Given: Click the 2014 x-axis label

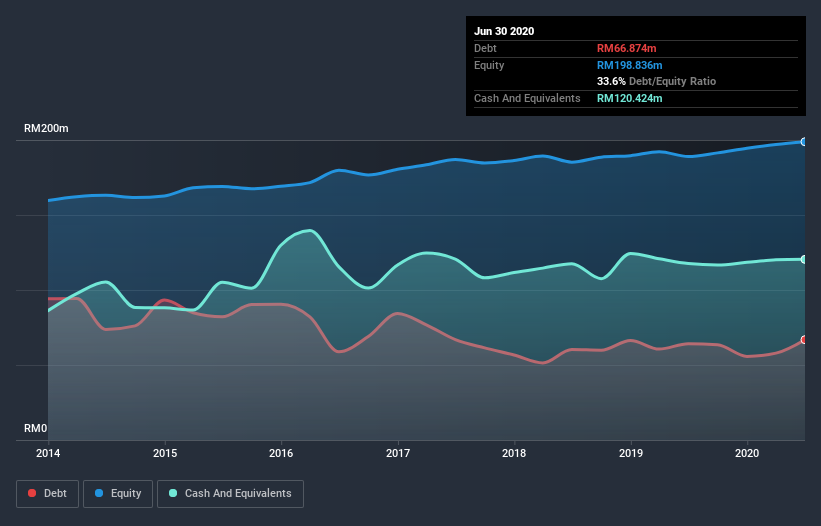Looking at the screenshot, I should (48, 453).
